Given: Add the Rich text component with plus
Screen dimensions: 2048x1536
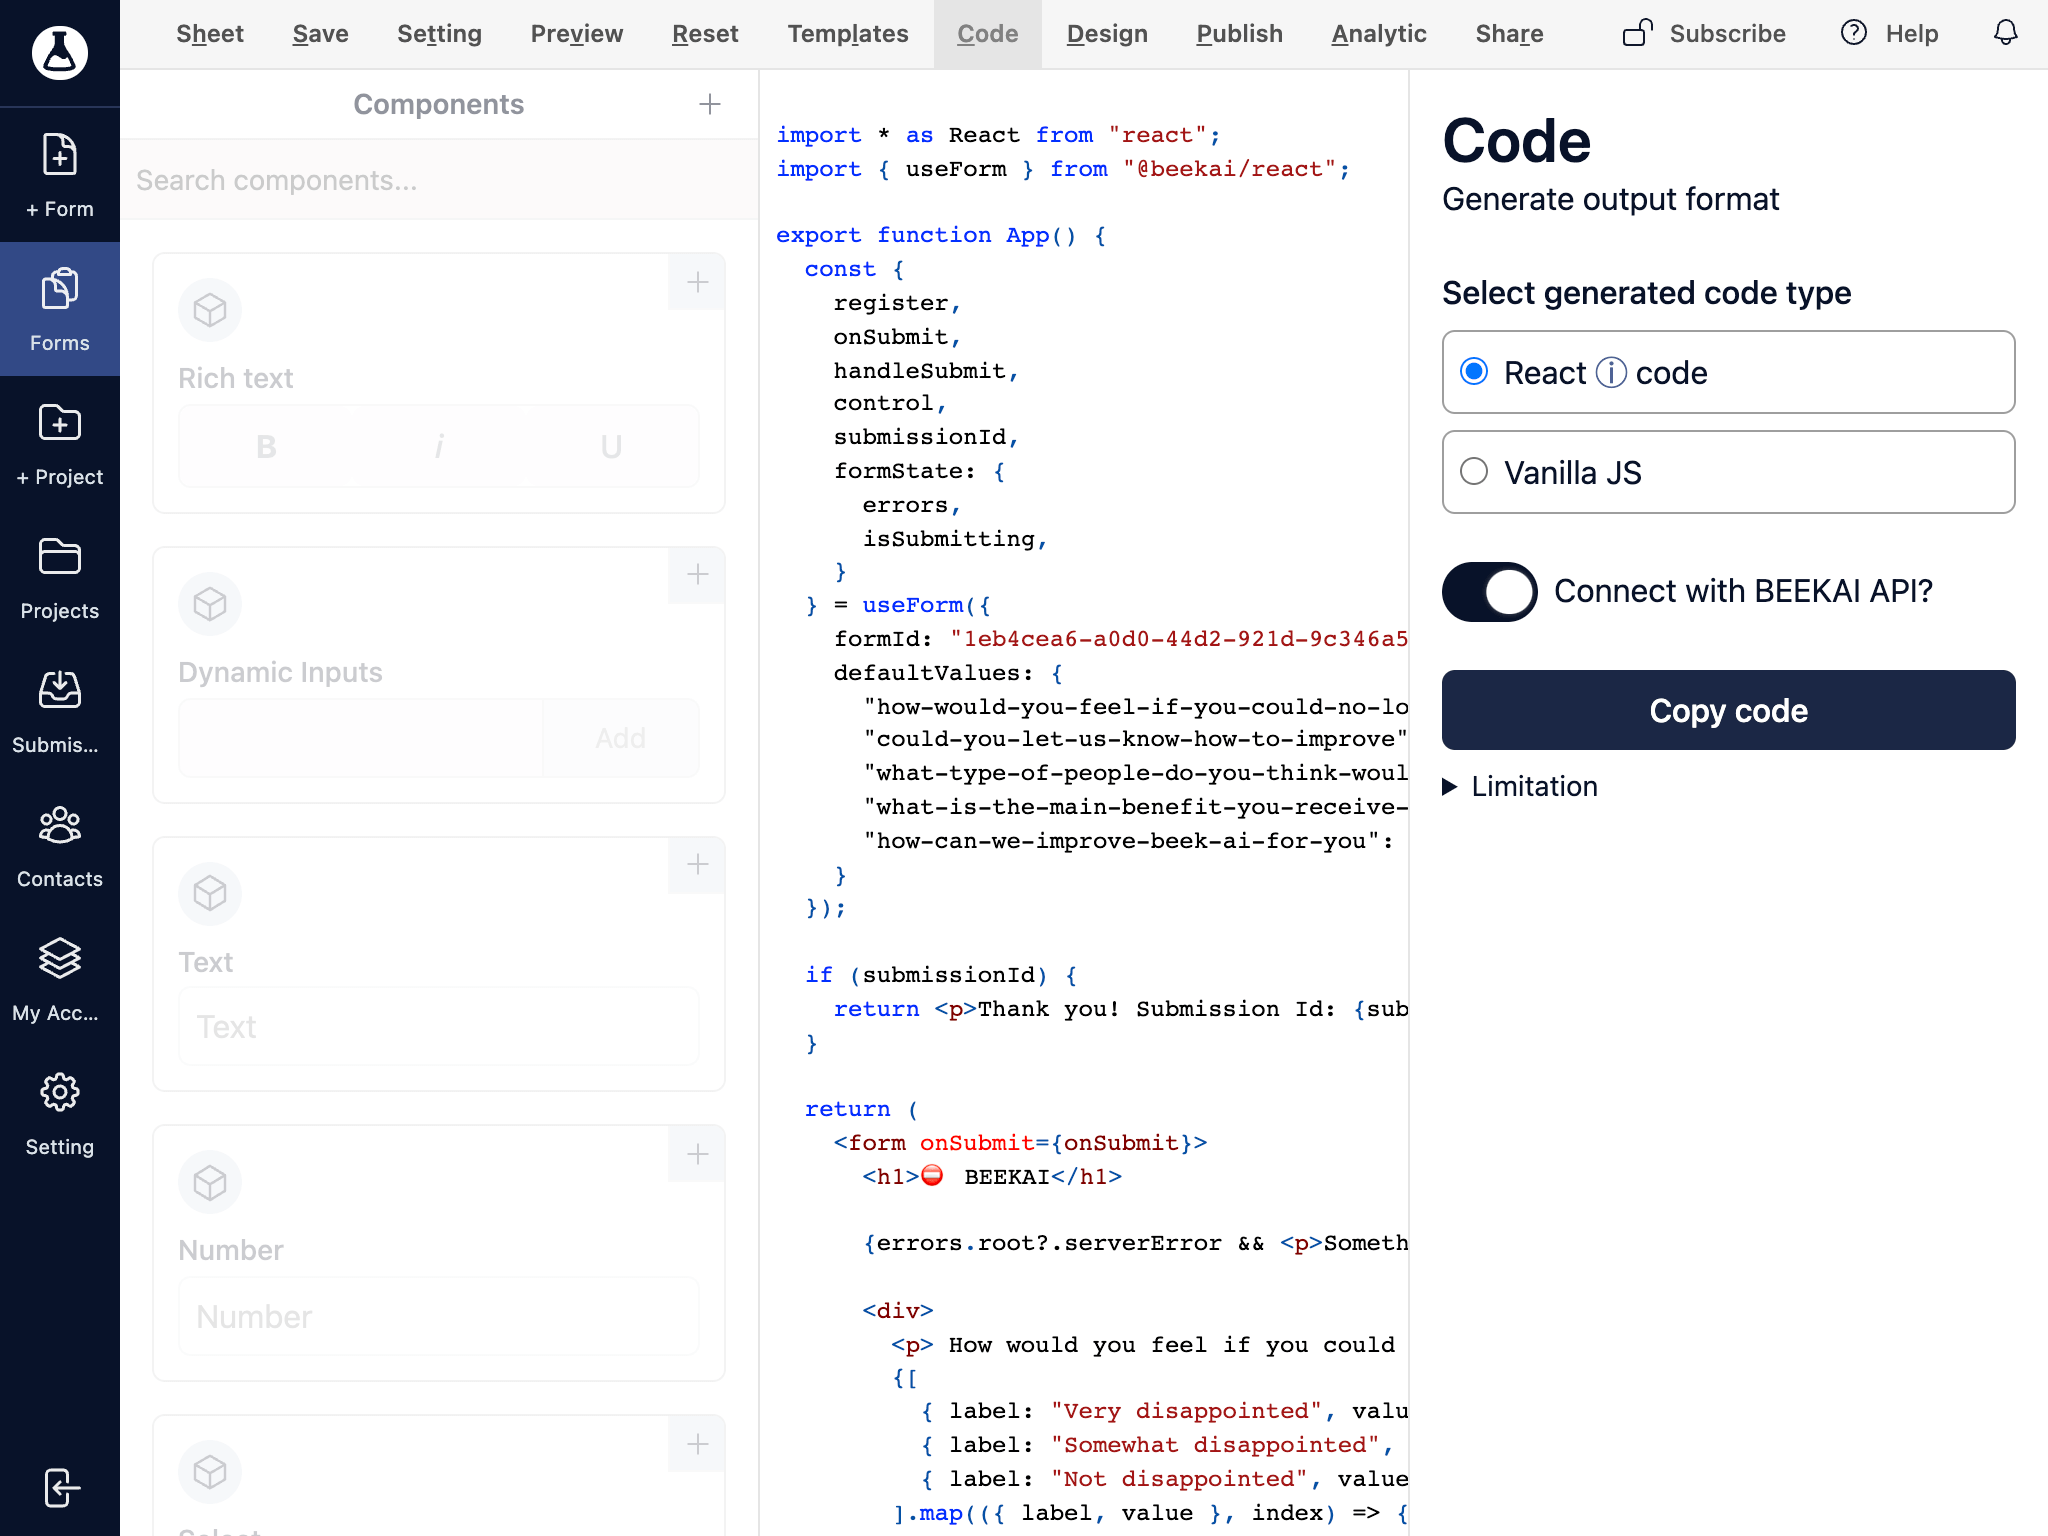Looking at the screenshot, I should click(x=697, y=282).
